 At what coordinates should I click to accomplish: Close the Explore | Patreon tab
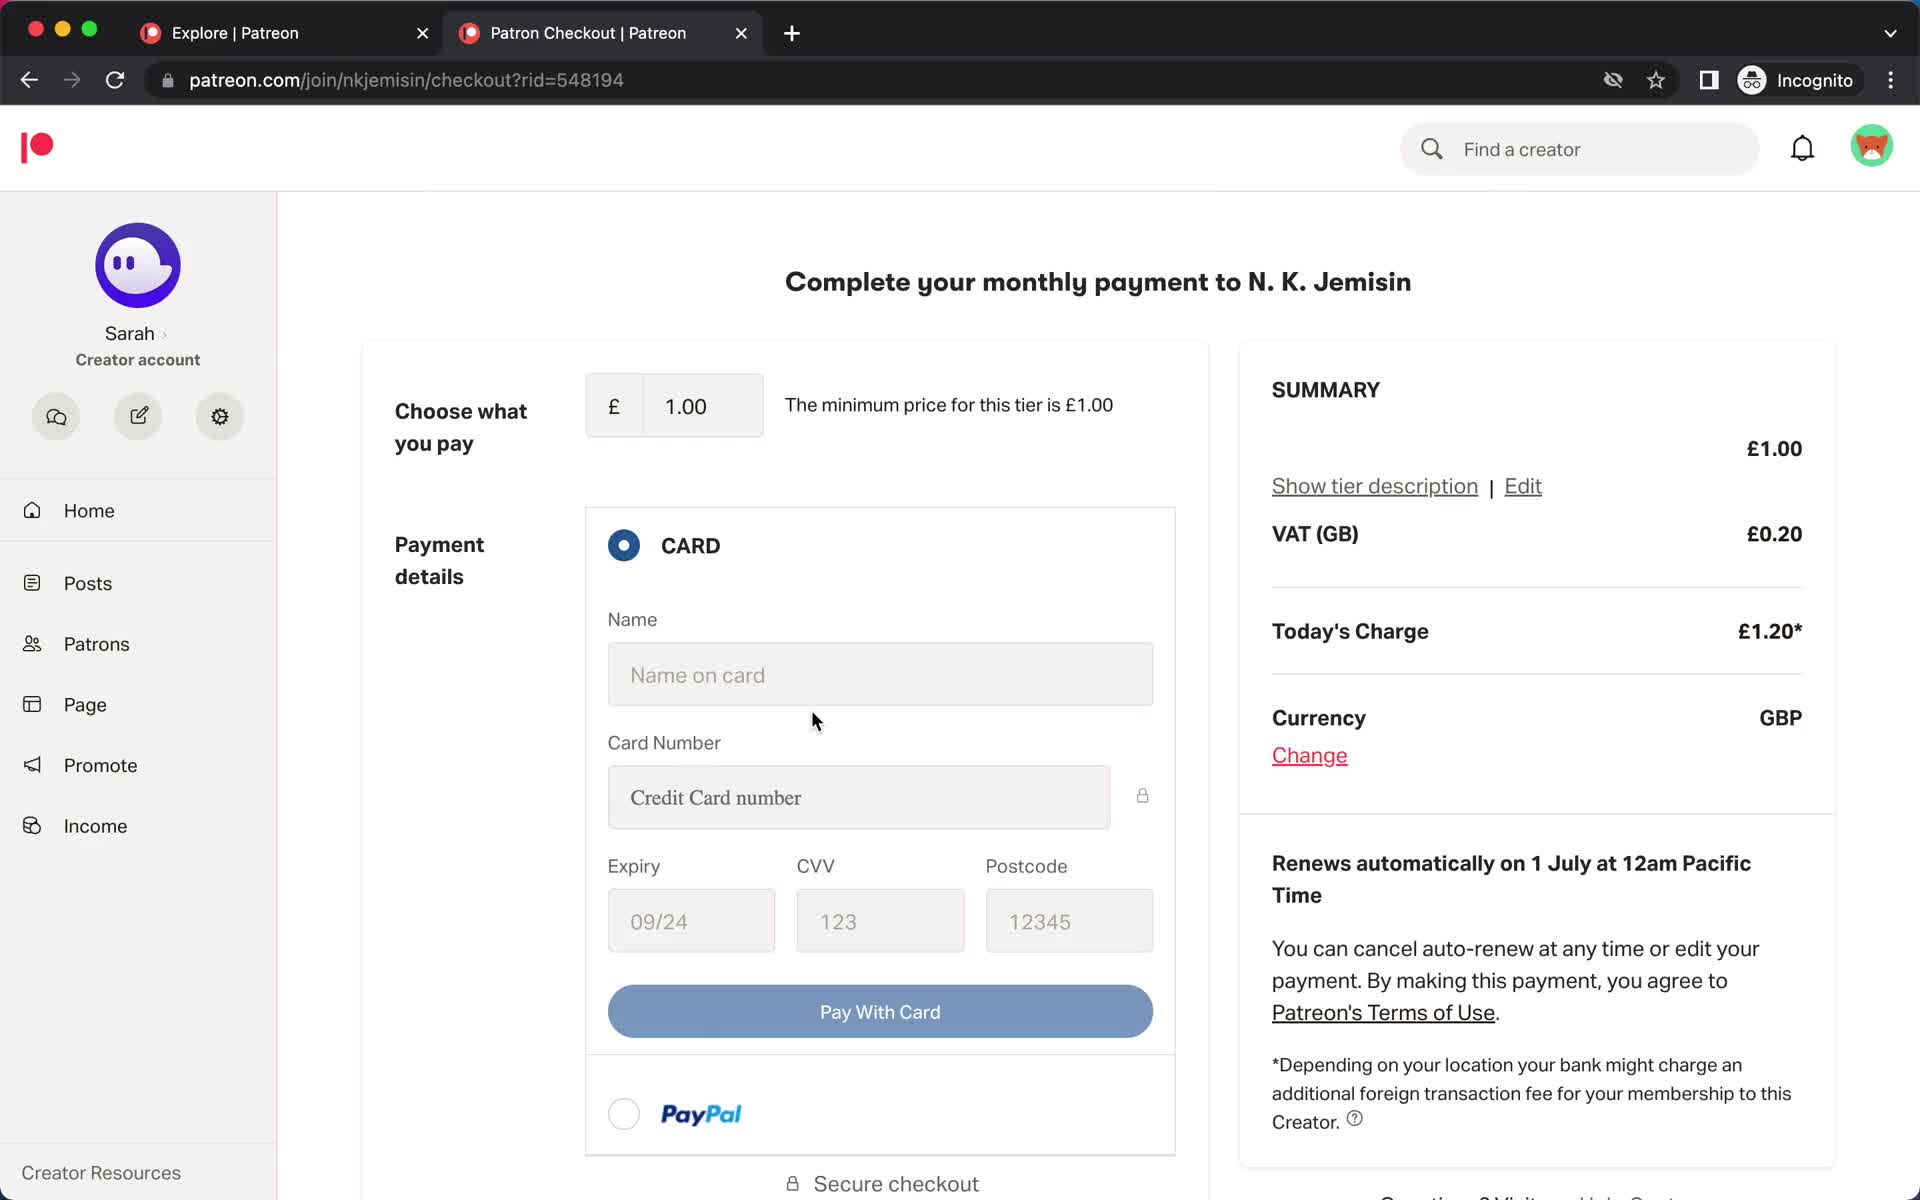pyautogui.click(x=422, y=33)
